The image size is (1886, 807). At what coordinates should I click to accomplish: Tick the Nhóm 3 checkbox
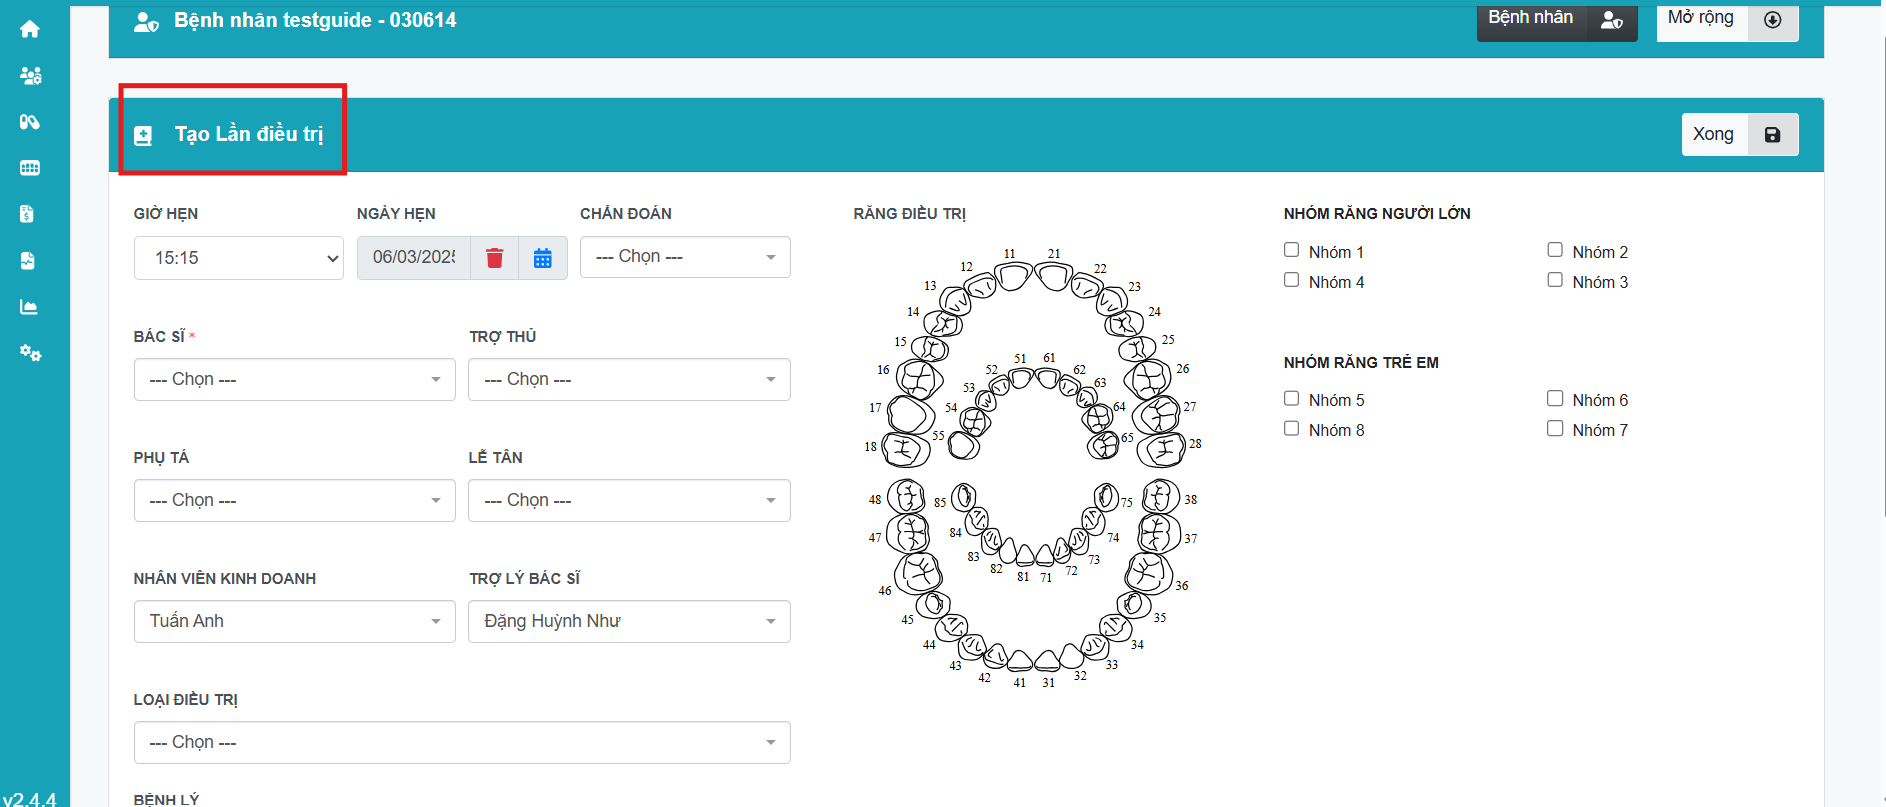(1555, 280)
